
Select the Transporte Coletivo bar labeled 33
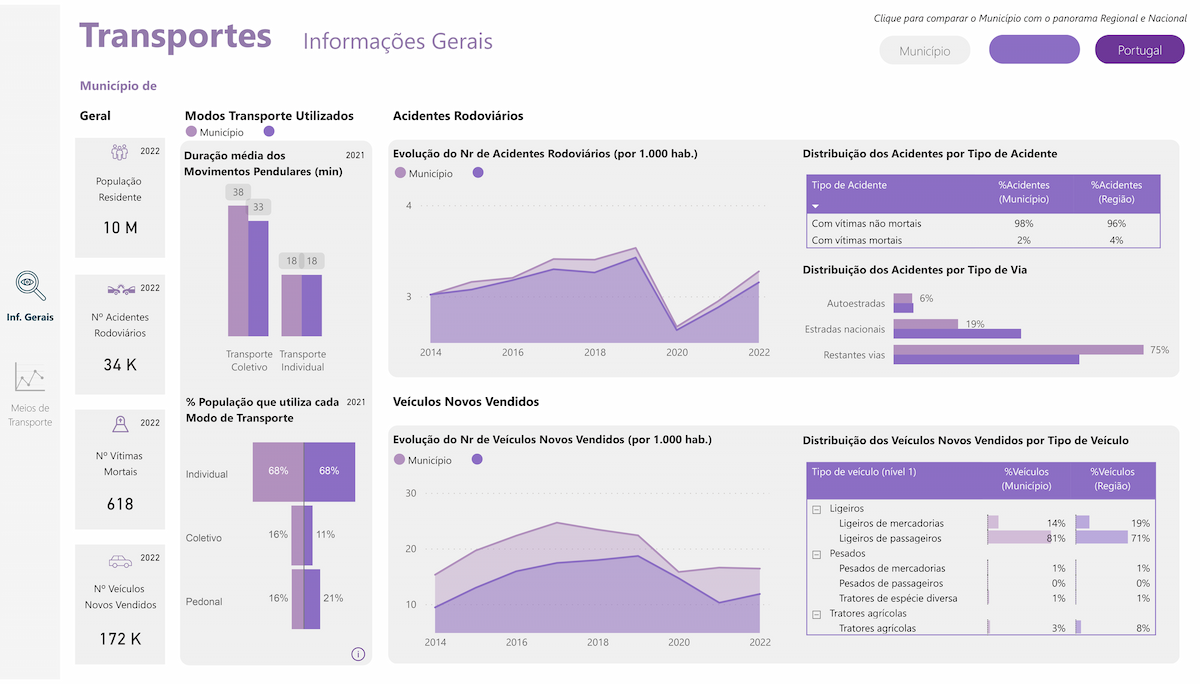(258, 278)
